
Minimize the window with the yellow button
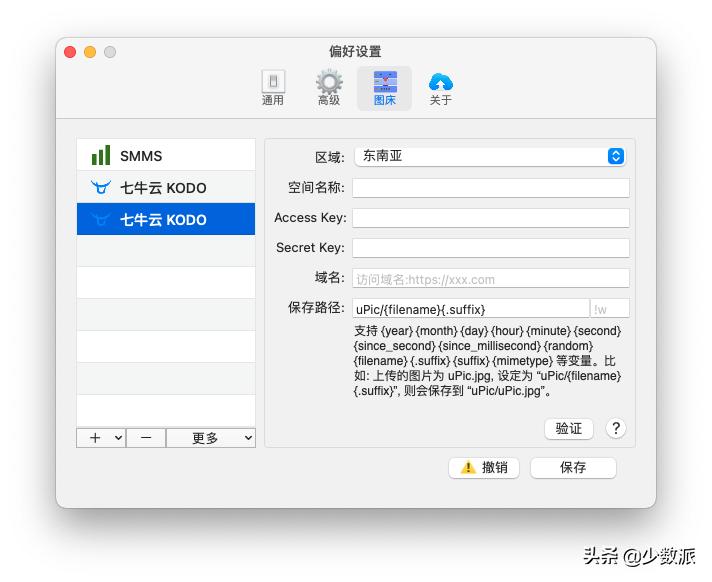(x=90, y=52)
